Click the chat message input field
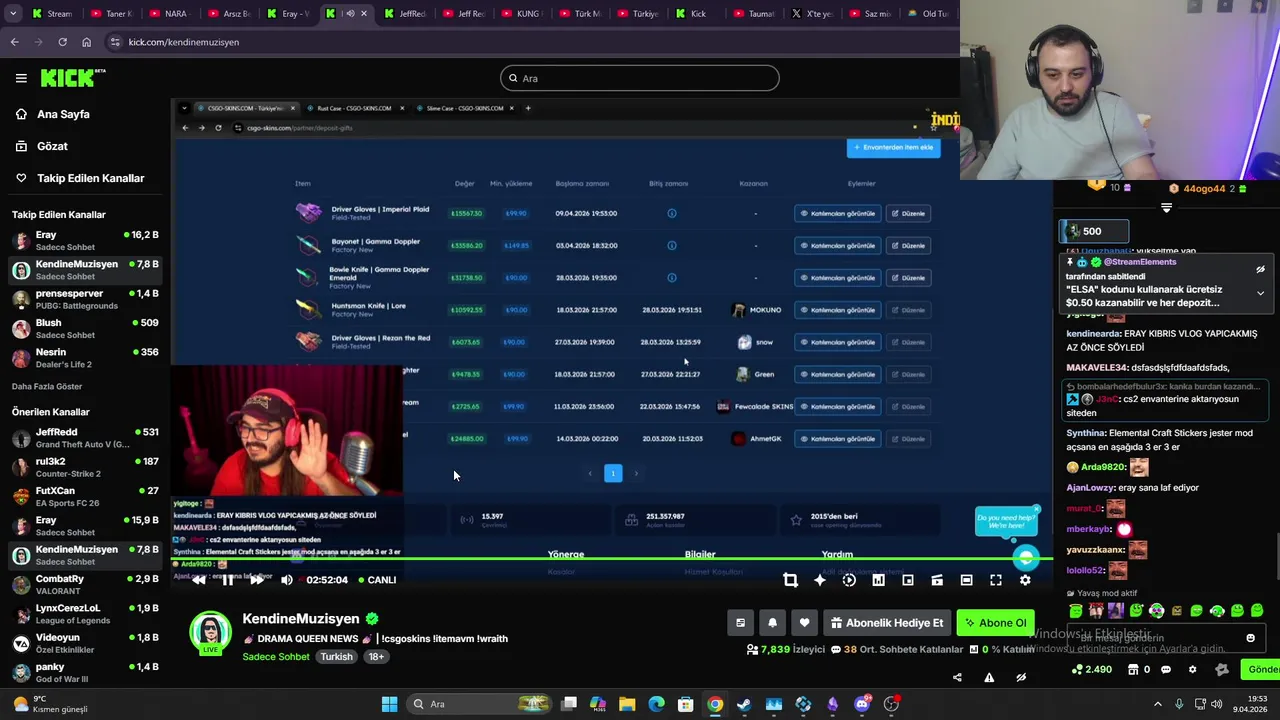 tap(1164, 637)
